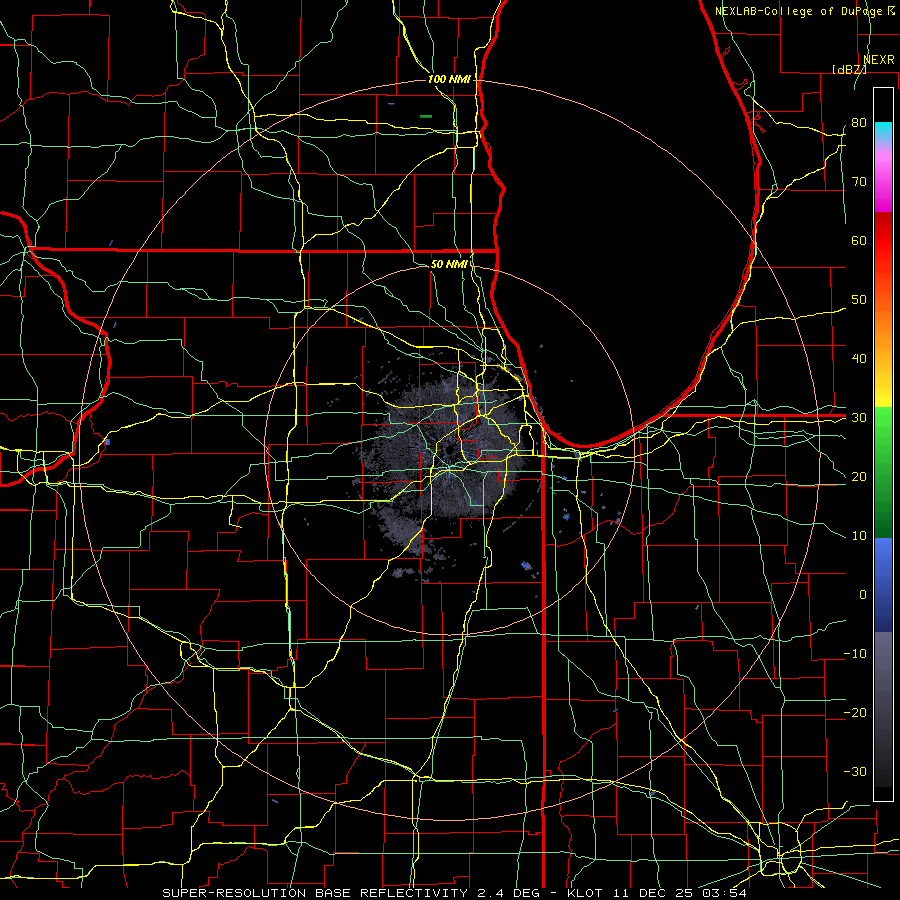Click the "11 DEC 25" date text
Screen dimensions: 900x900
pos(651,893)
